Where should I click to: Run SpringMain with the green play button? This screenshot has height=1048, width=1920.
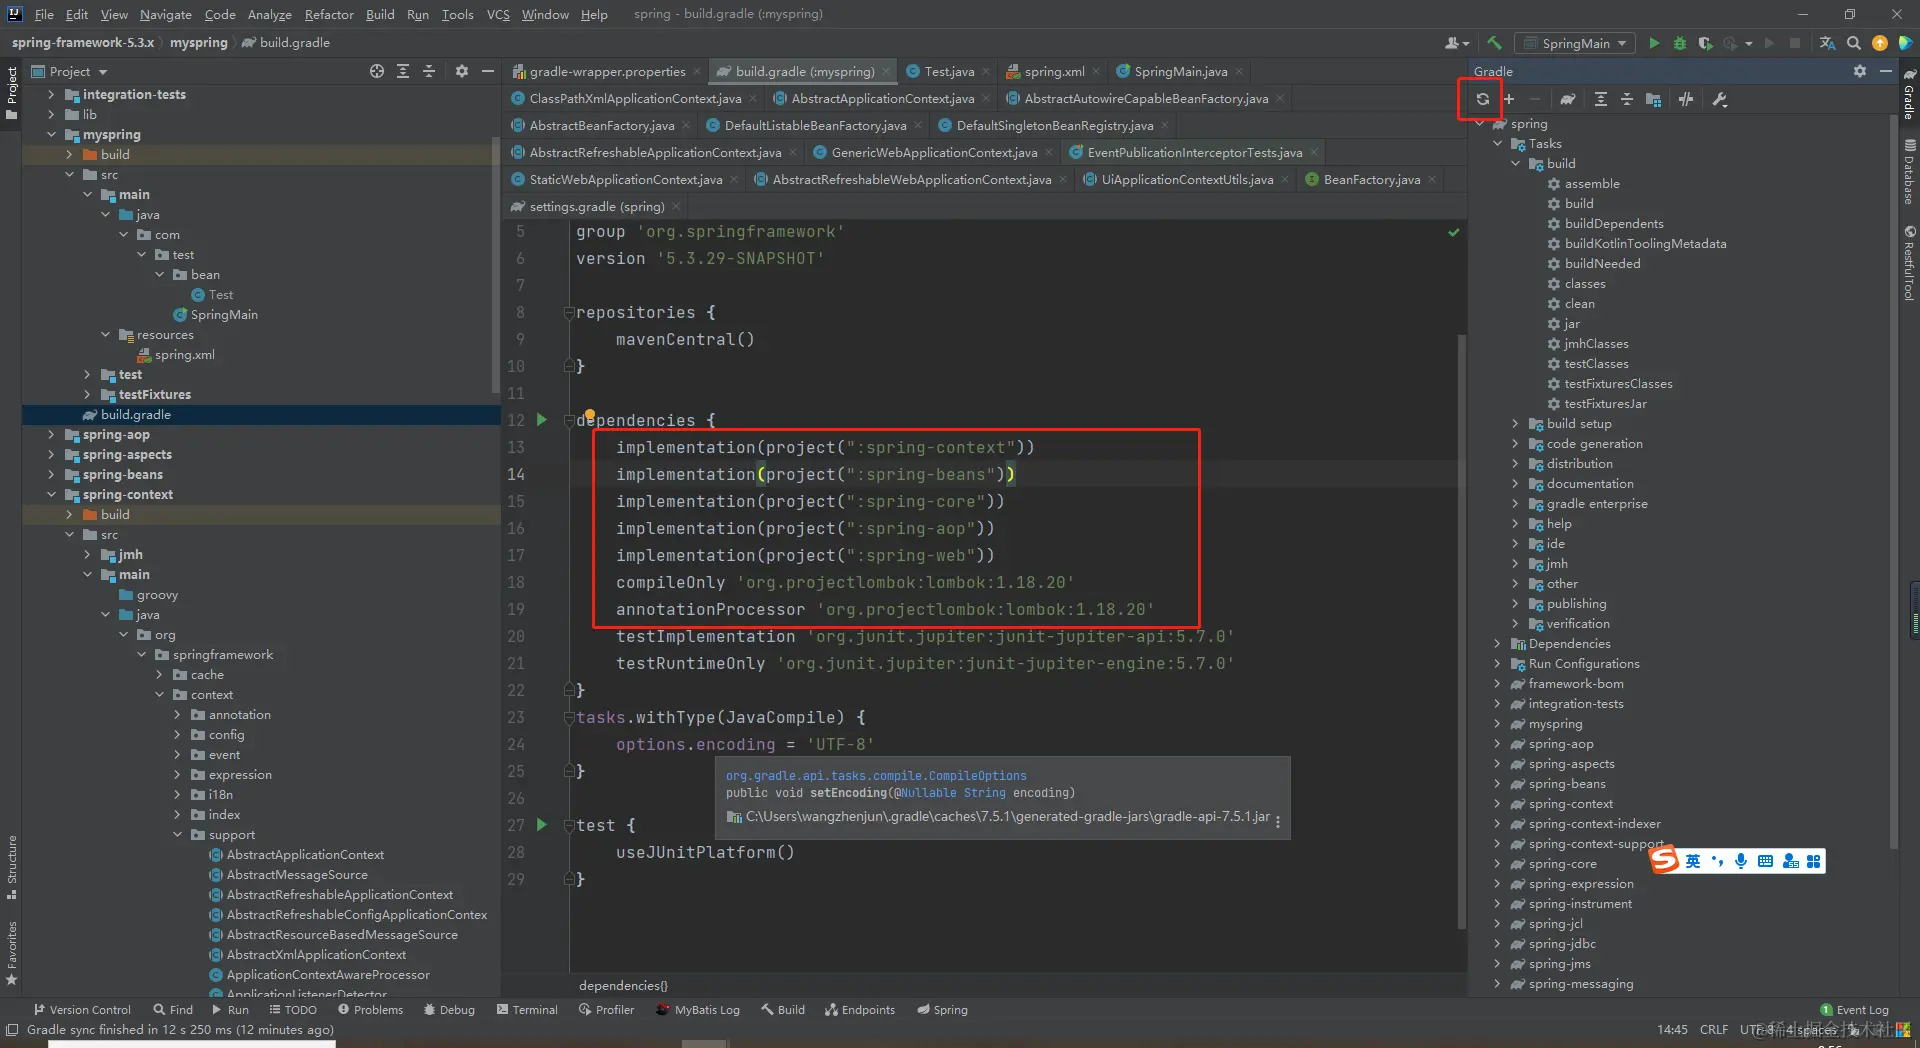[1654, 43]
